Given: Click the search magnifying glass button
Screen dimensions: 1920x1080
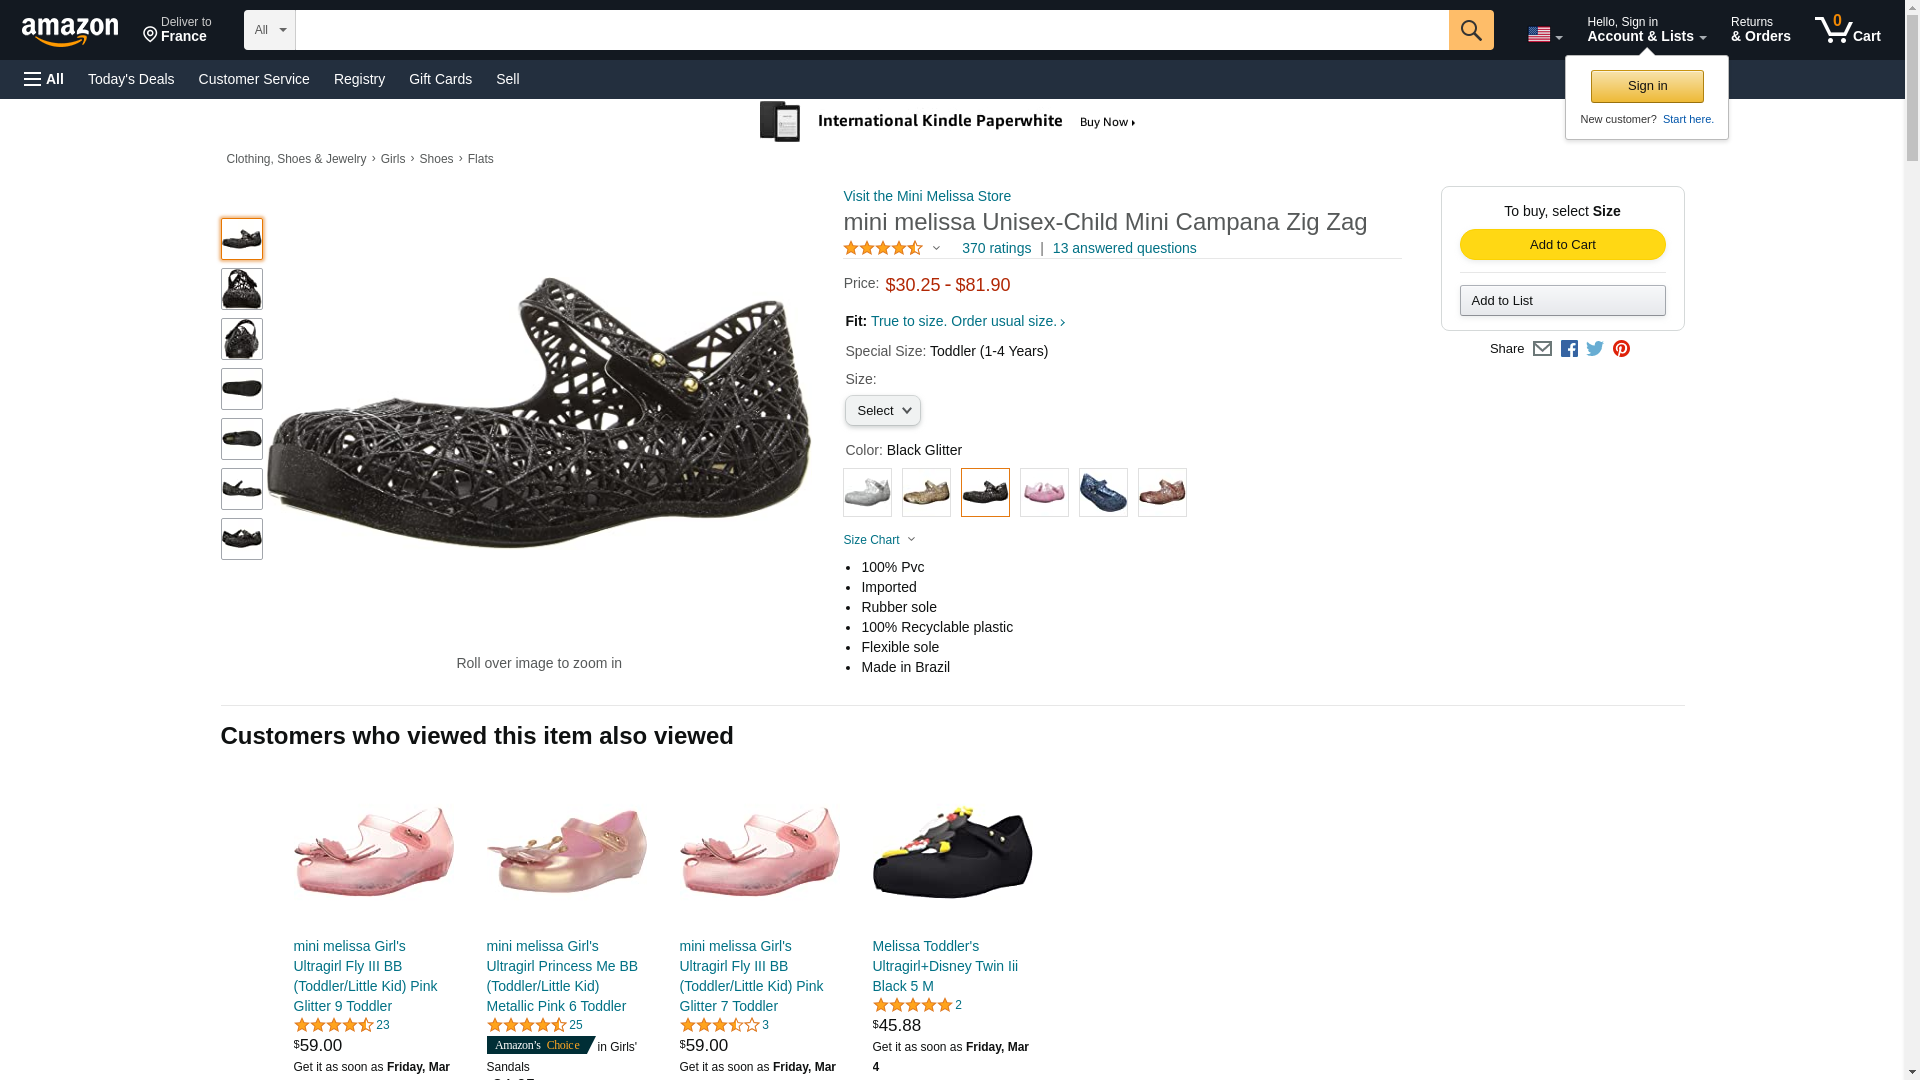Looking at the screenshot, I should [x=1470, y=30].
